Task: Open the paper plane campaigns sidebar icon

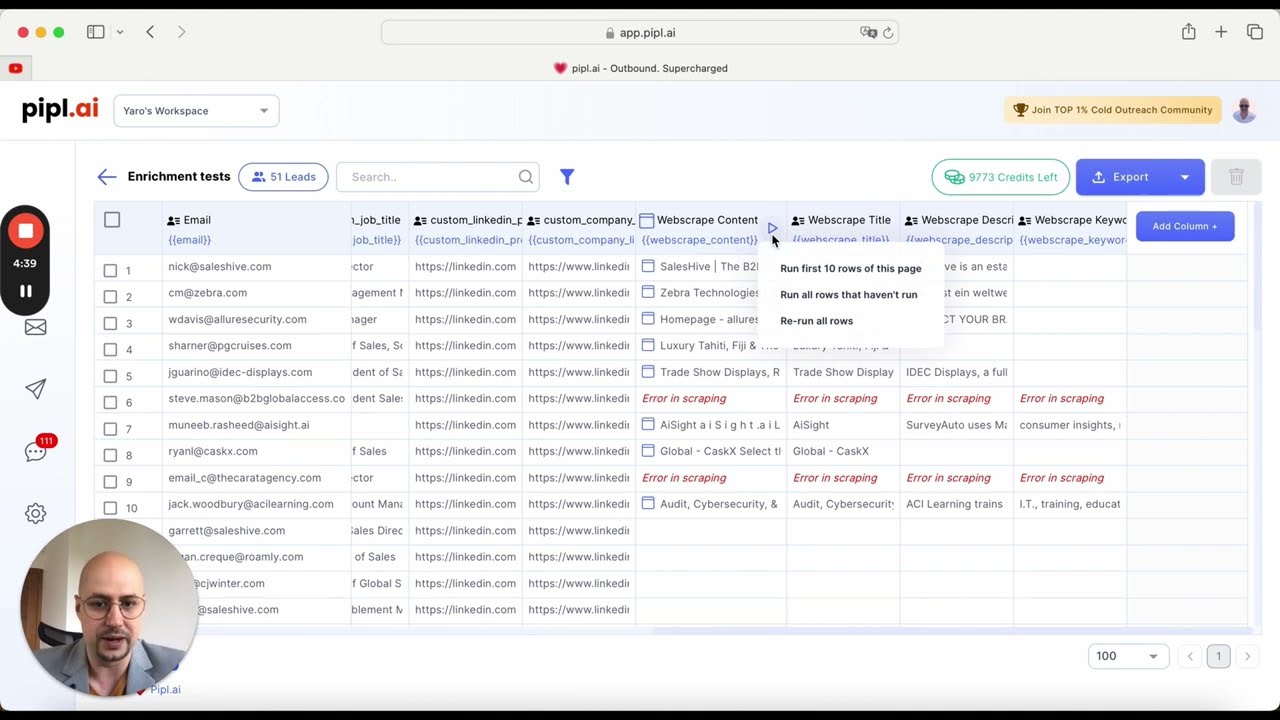Action: pyautogui.click(x=36, y=389)
